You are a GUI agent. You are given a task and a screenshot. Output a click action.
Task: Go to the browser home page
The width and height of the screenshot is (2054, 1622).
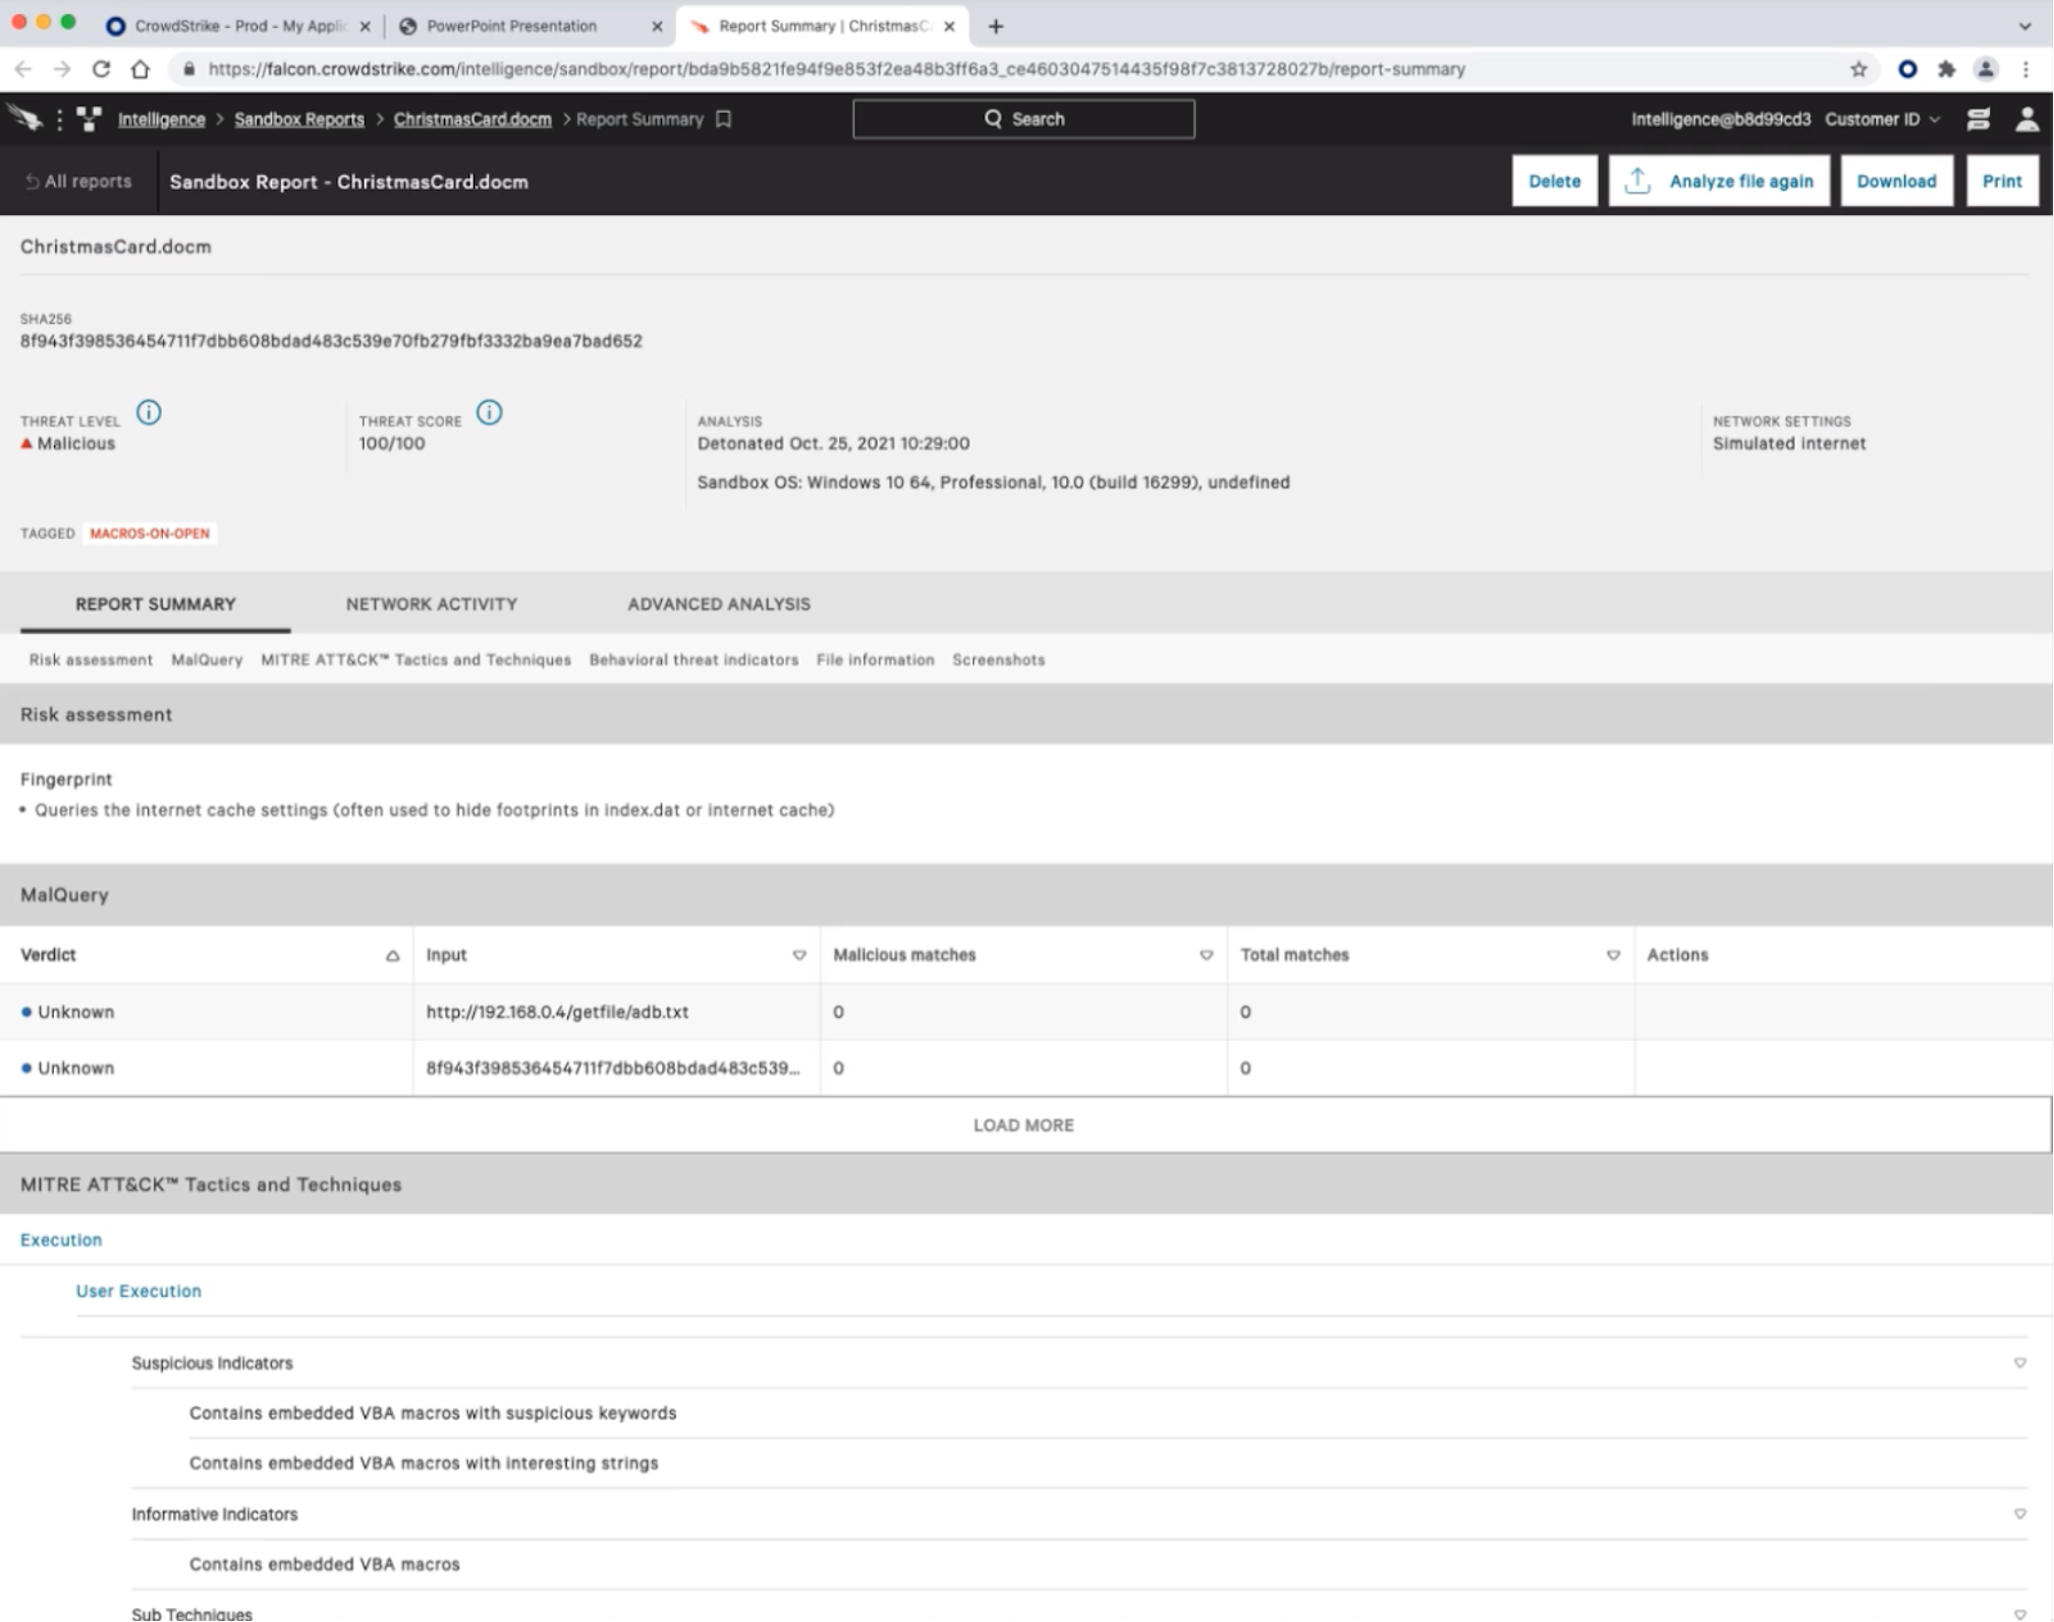(141, 69)
